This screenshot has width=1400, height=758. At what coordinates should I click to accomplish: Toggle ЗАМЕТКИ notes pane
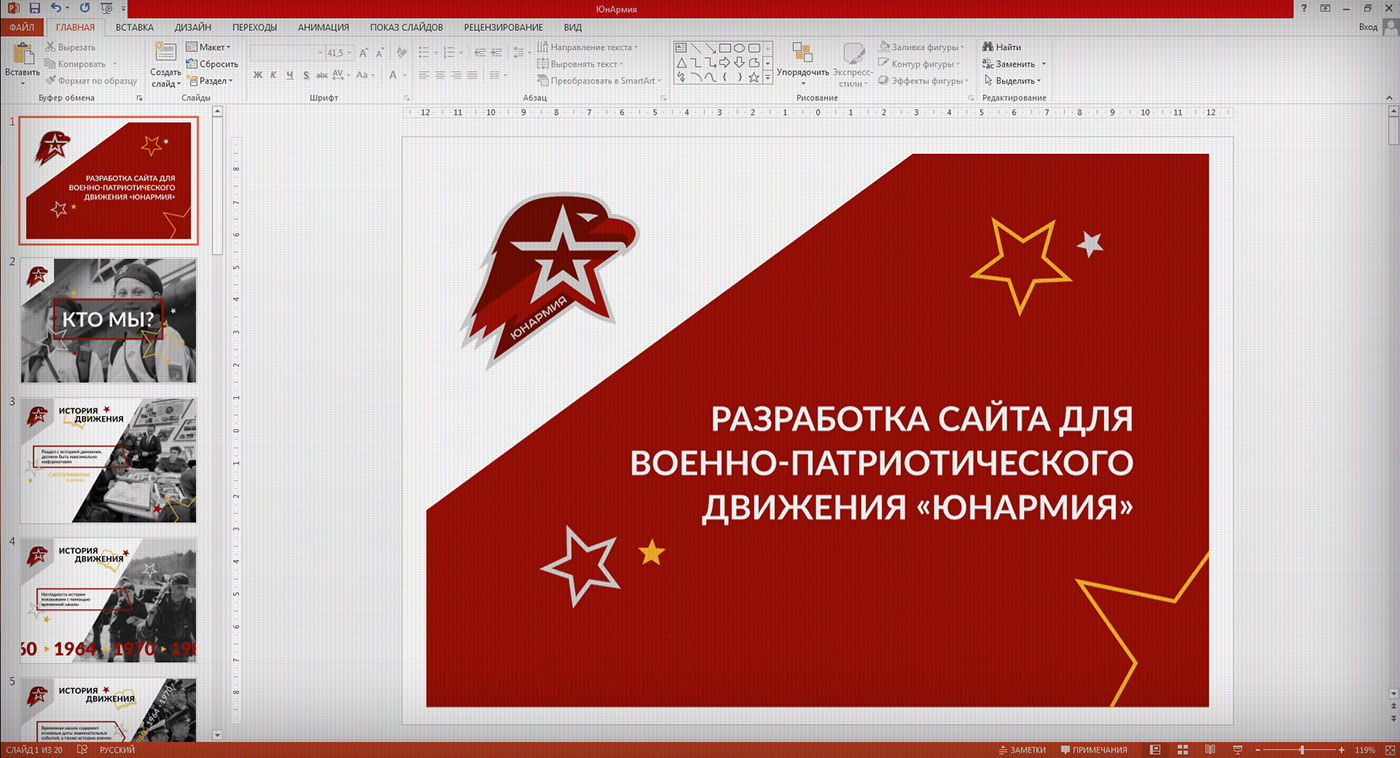coord(1021,749)
